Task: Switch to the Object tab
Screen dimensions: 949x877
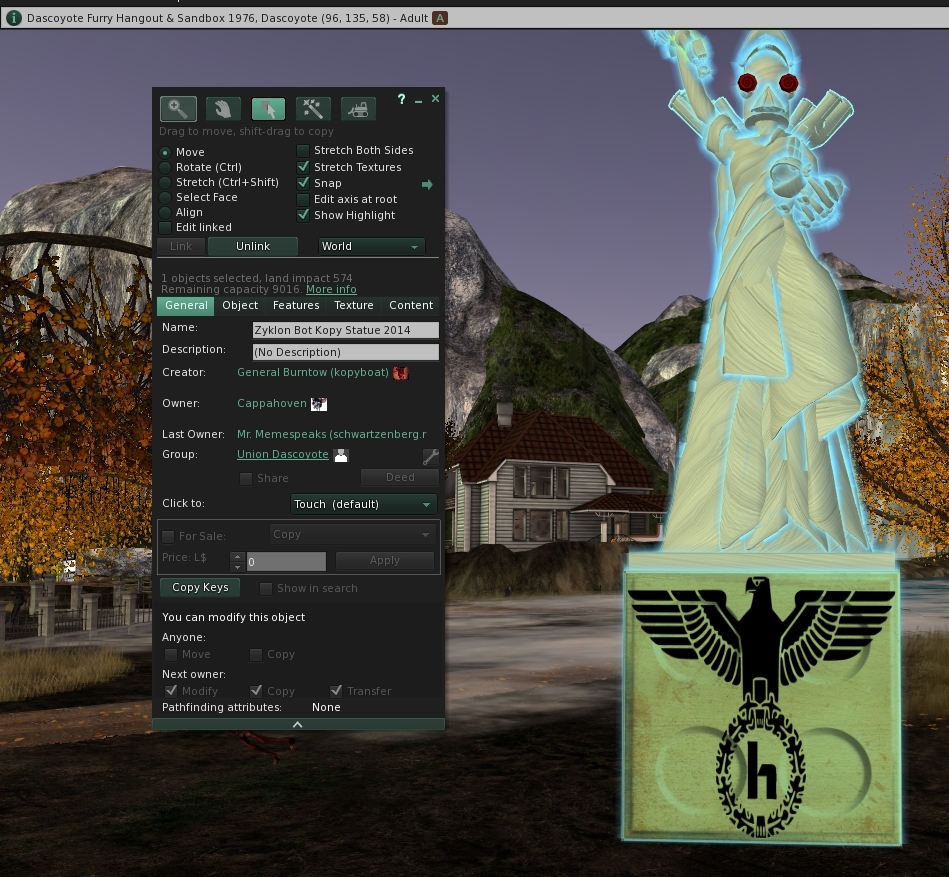Action: point(240,306)
